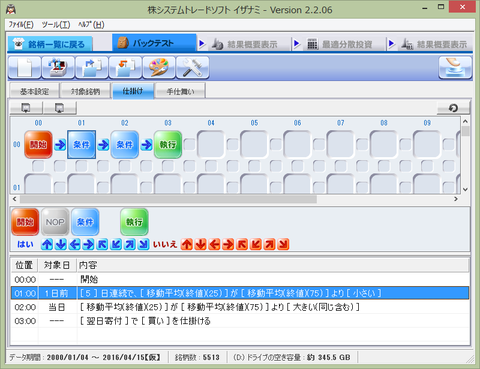Viewport: 480px width, 369px height.
Task: Click the export-to-folder arrow icon
Action: pyautogui.click(x=92, y=68)
